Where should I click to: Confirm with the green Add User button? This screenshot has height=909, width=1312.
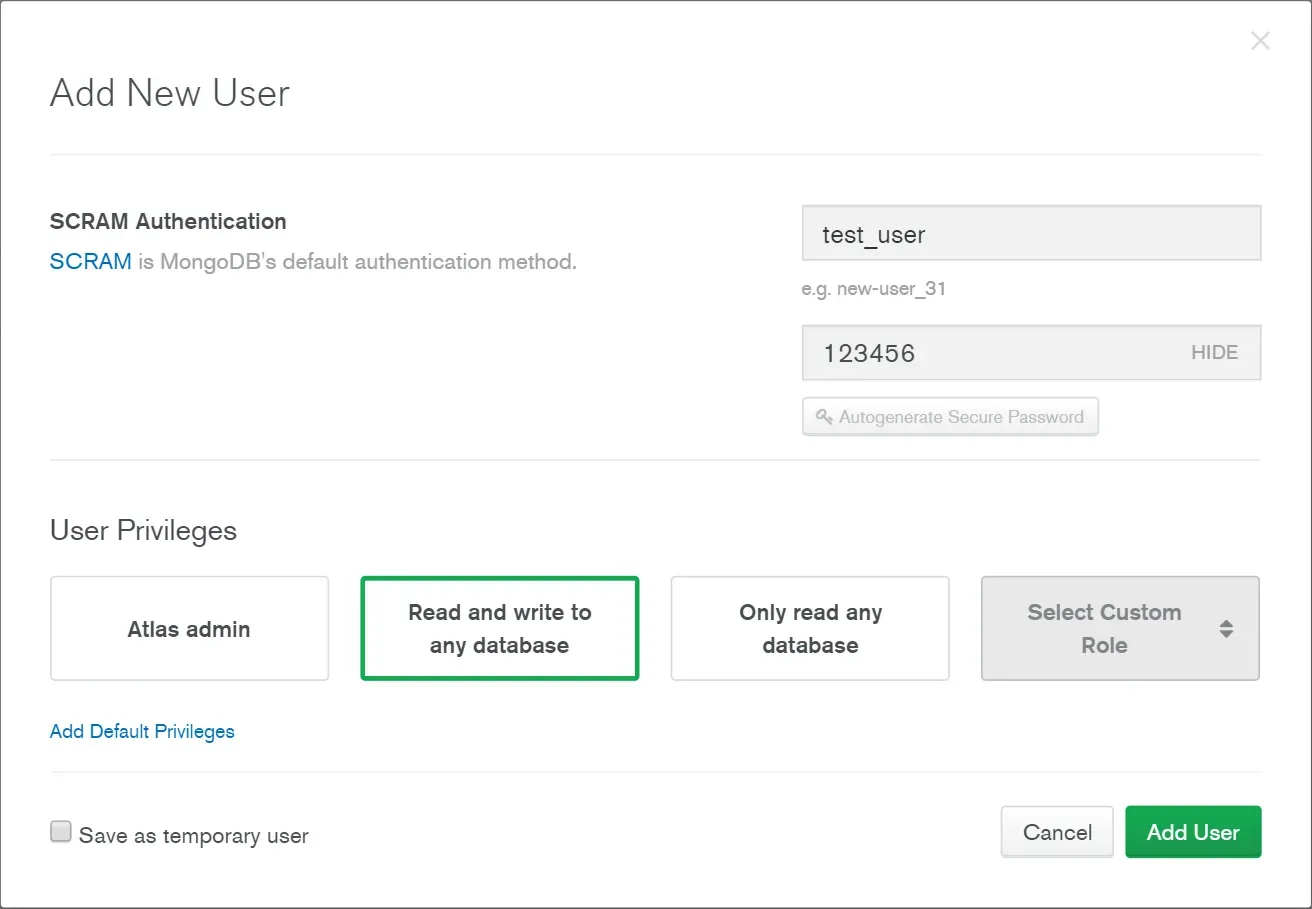1193,832
